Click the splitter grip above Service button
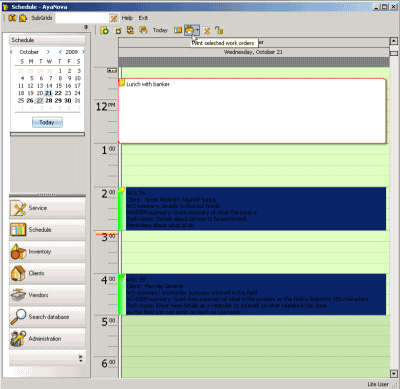Screen dimensions: 400x389 point(47,195)
